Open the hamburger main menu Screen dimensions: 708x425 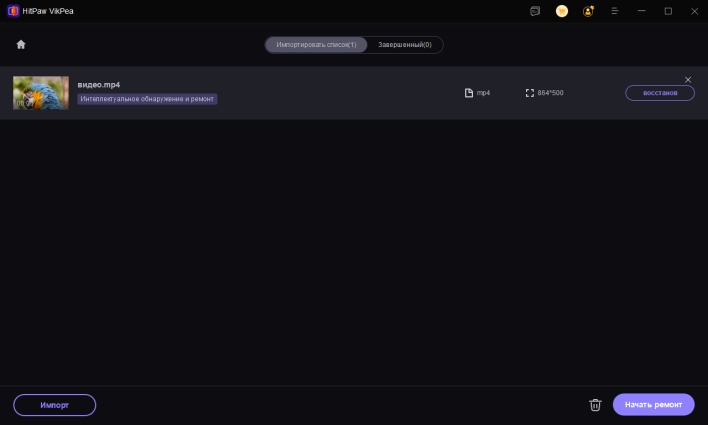[614, 11]
